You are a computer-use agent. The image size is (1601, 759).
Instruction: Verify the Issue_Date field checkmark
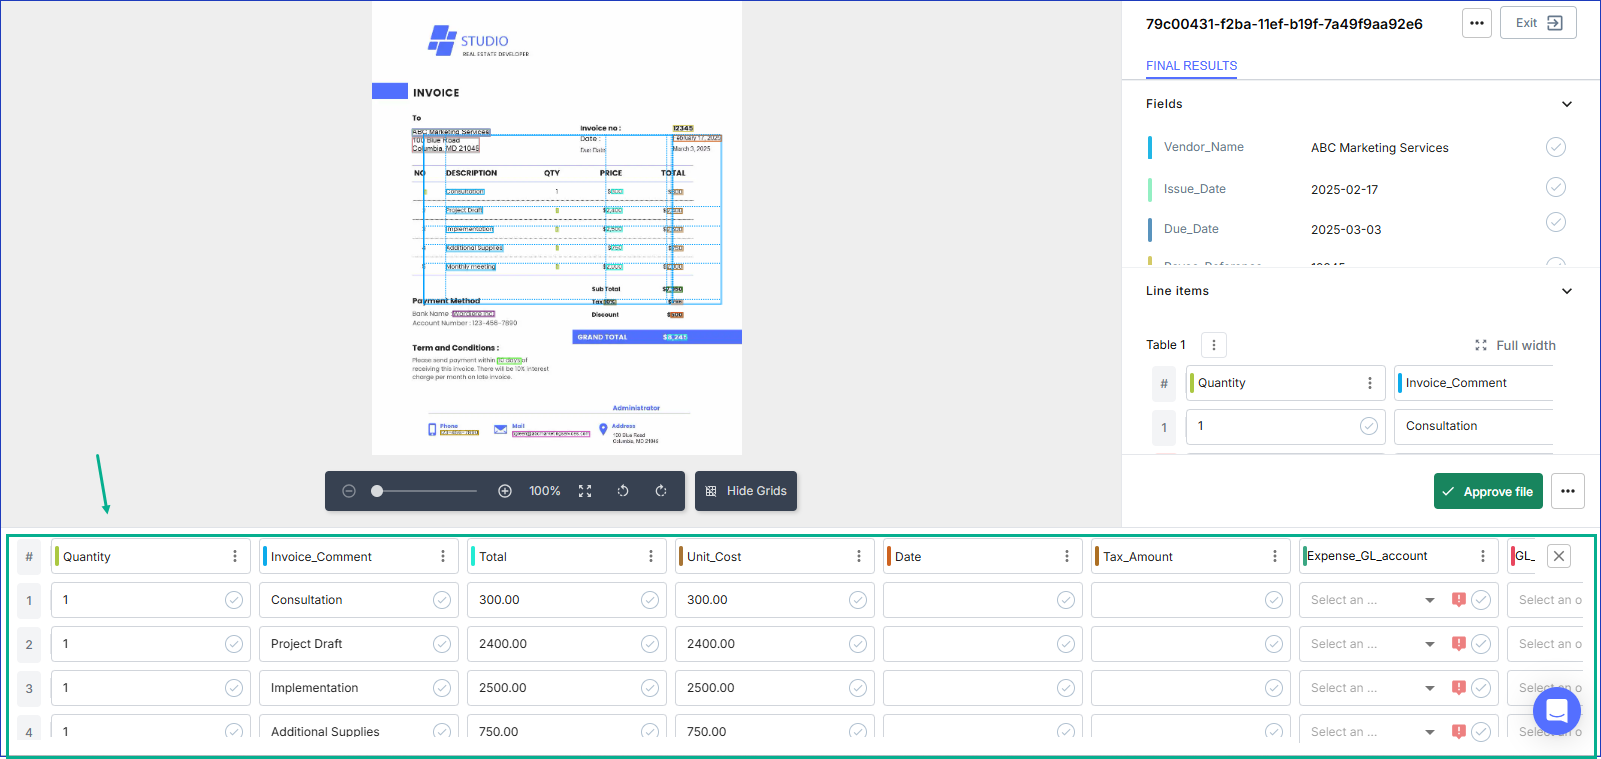1555,188
